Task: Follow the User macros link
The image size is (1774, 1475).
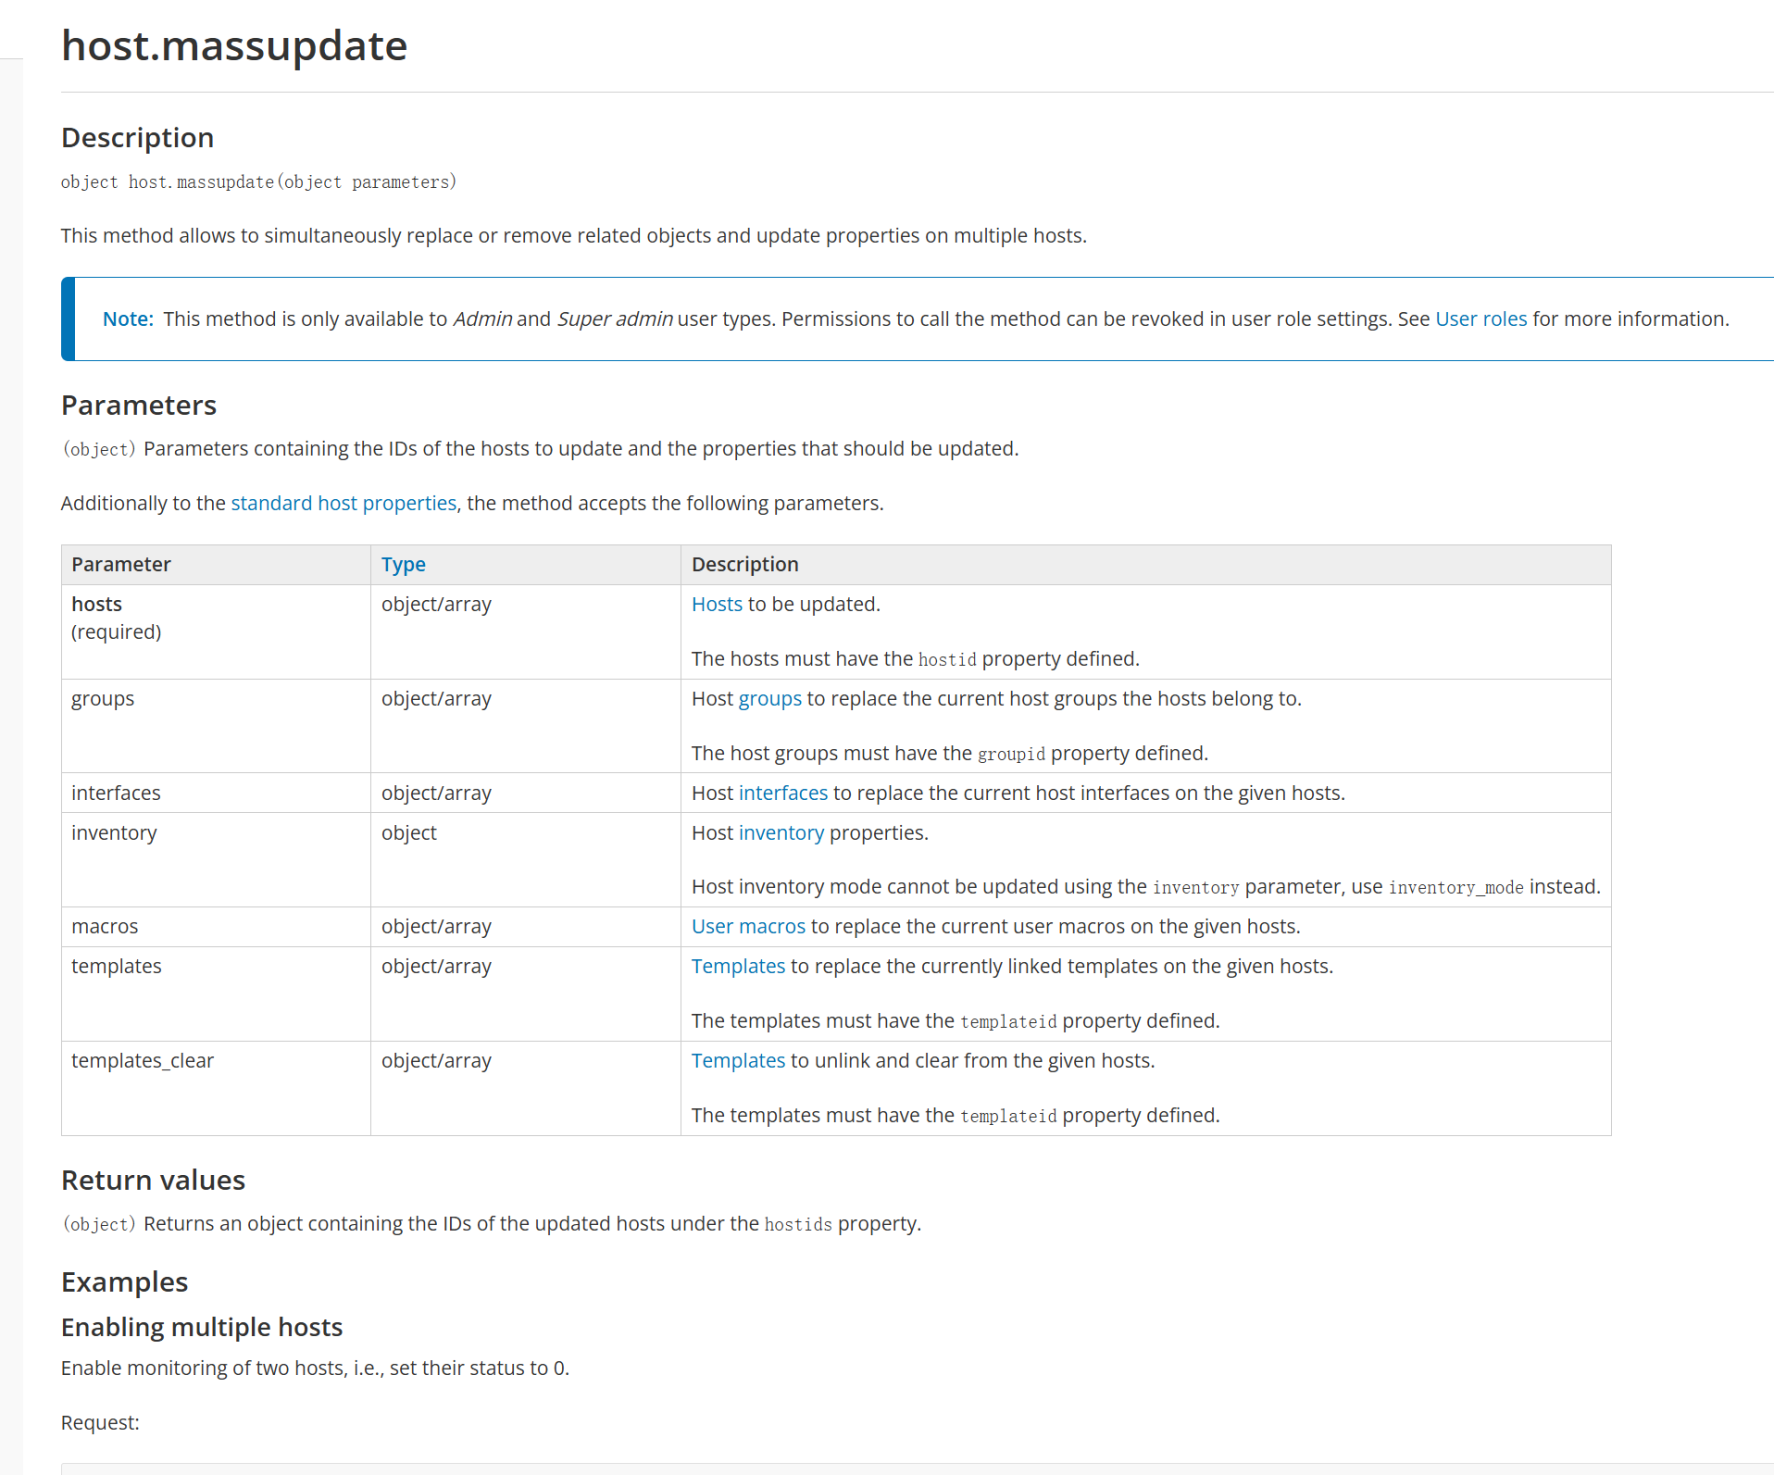Action: (x=747, y=926)
